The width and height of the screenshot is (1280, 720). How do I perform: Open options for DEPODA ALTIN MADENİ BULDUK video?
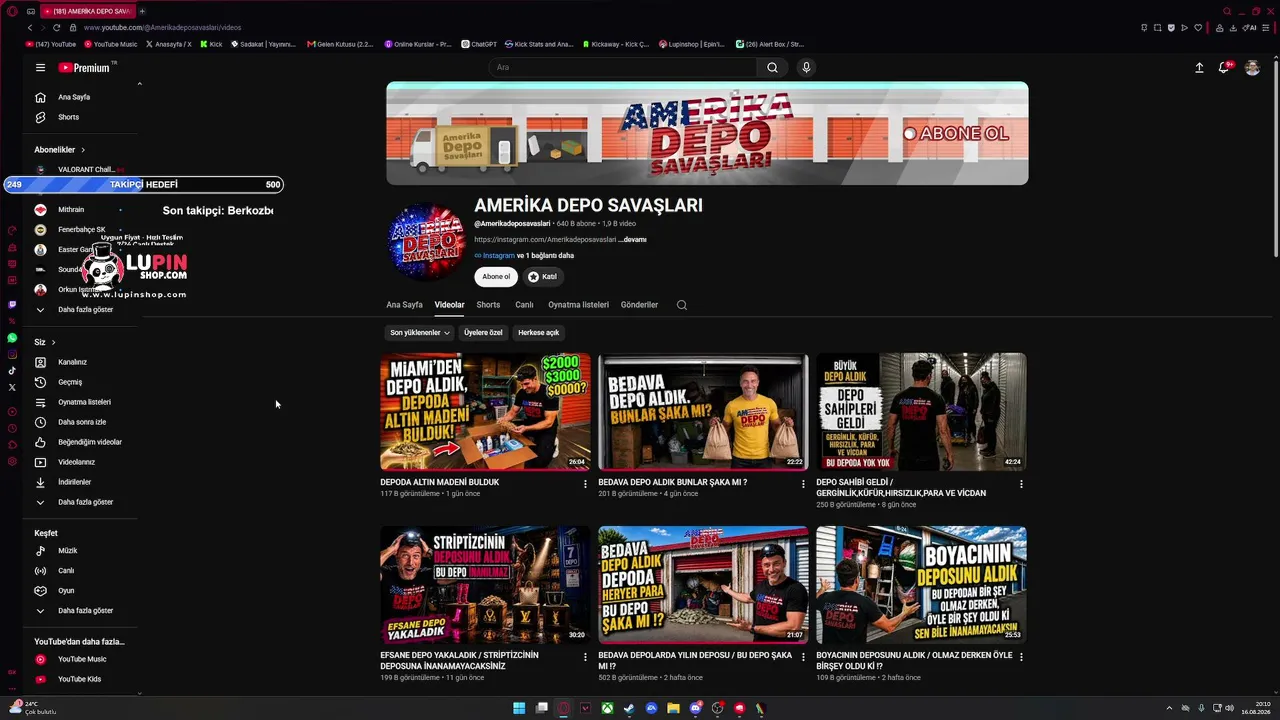point(585,484)
